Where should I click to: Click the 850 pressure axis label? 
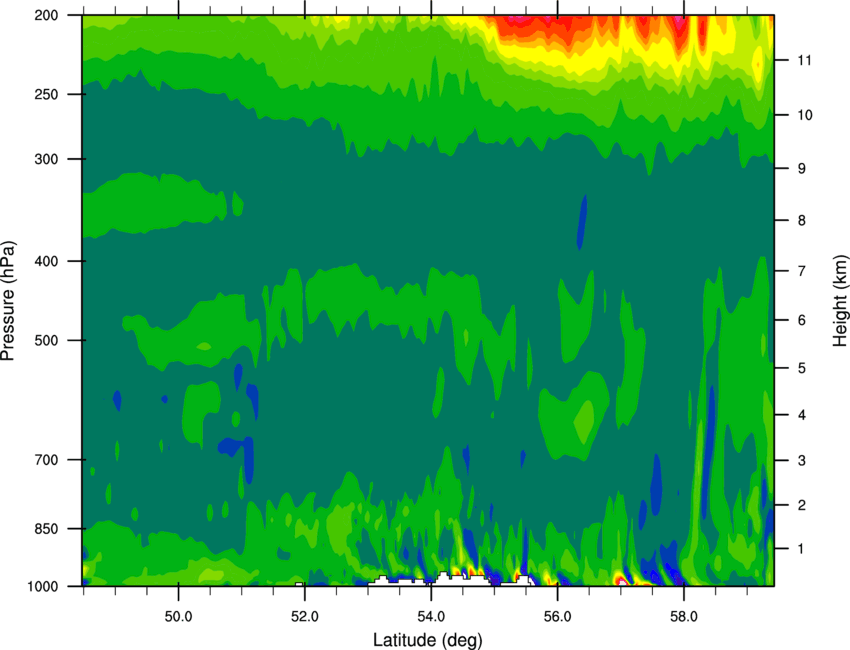click(47, 529)
